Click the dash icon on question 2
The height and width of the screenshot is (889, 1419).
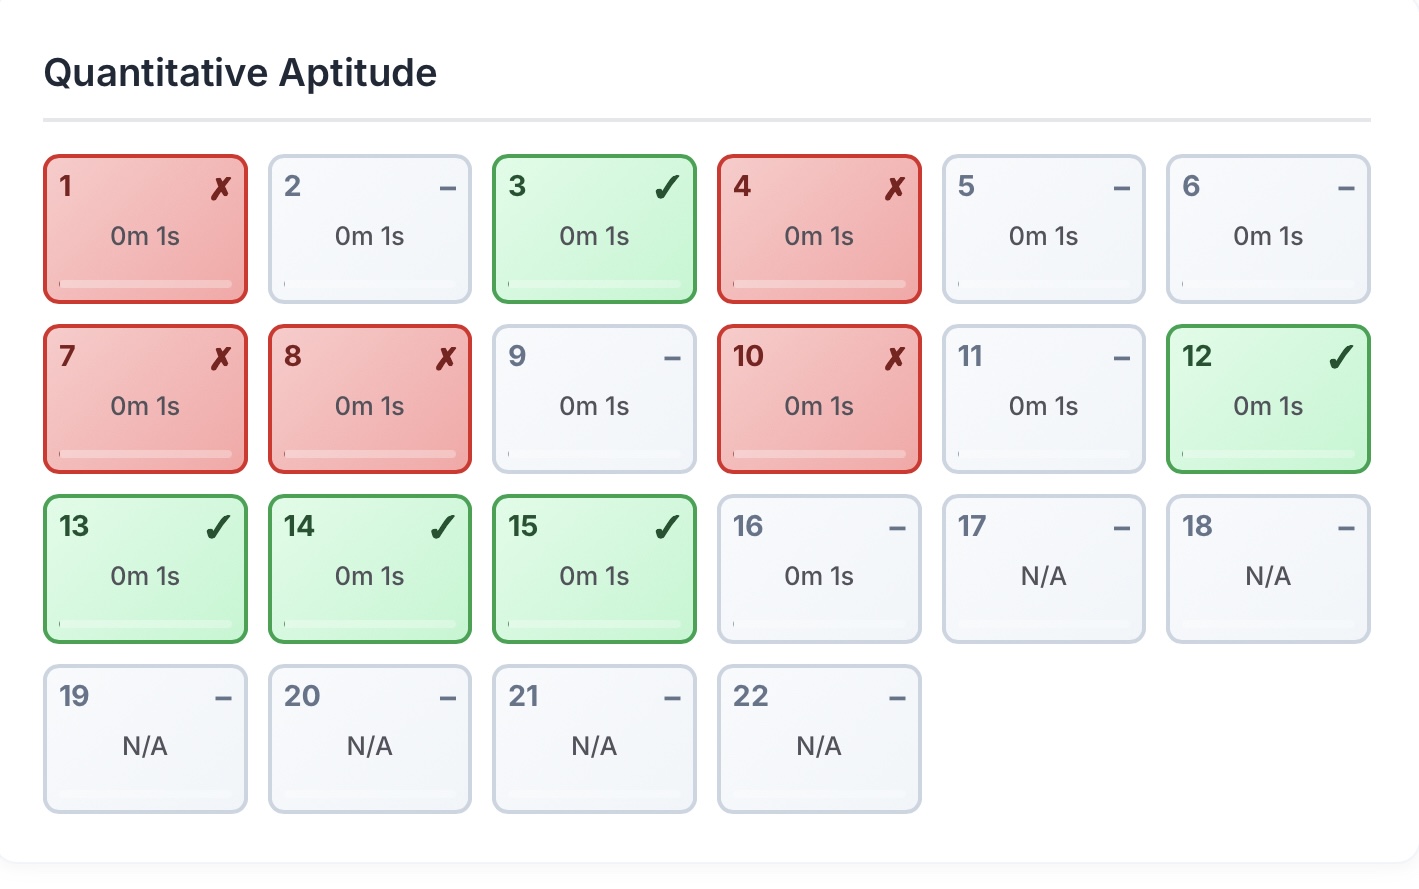448,188
